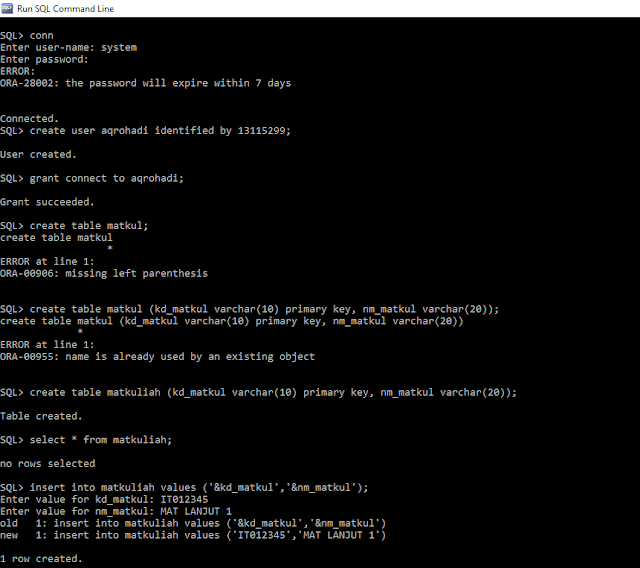Viewport: 640px width, 568px height.
Task: Click the SQL console icon in title bar
Action: point(7,8)
